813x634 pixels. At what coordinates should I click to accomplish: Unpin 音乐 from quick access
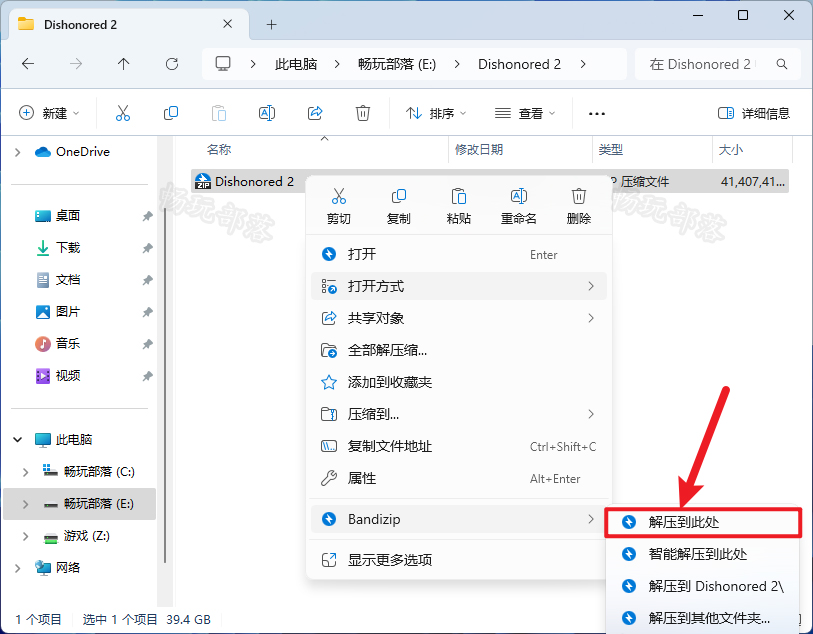(147, 344)
